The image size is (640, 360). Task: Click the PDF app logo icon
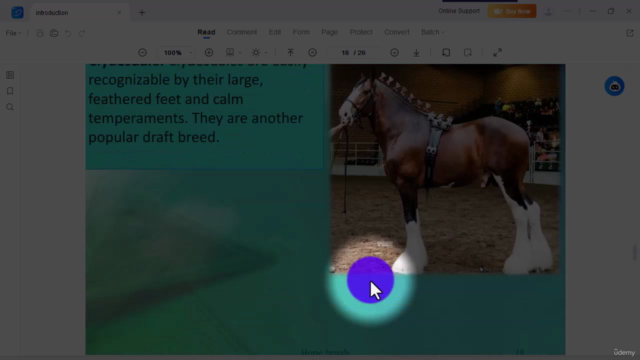[17, 13]
